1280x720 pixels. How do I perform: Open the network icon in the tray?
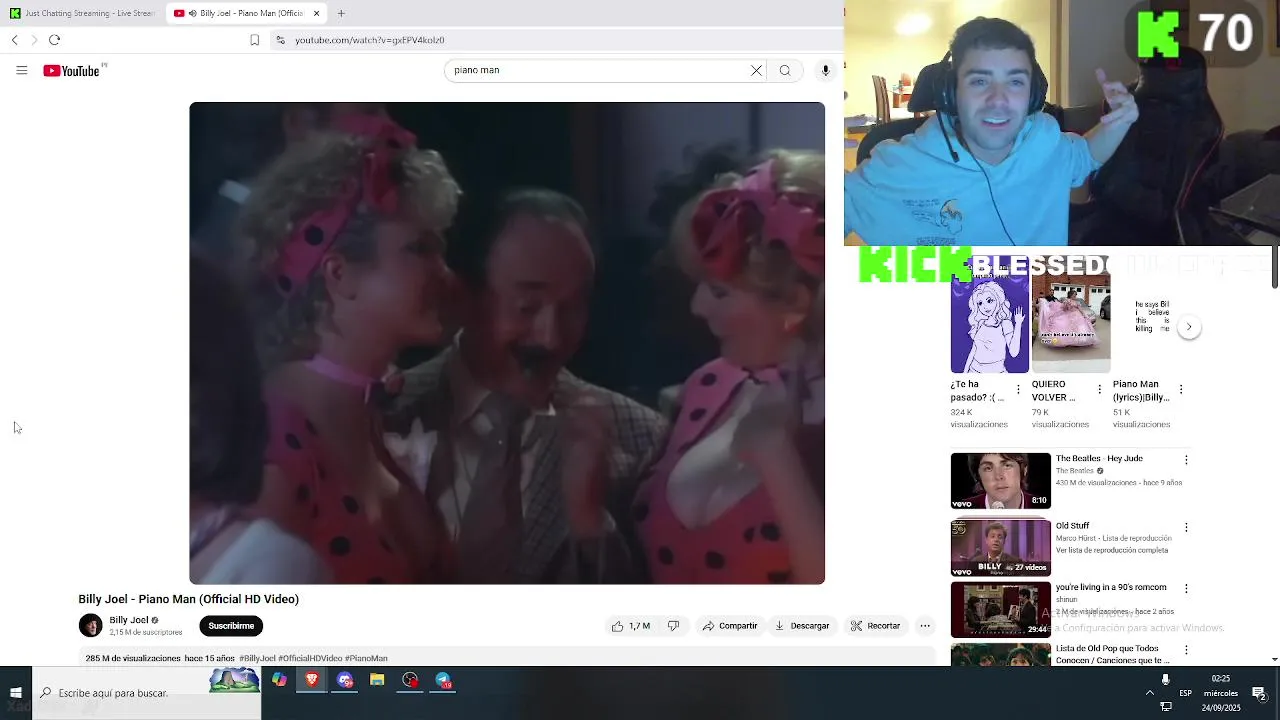pos(1165,706)
